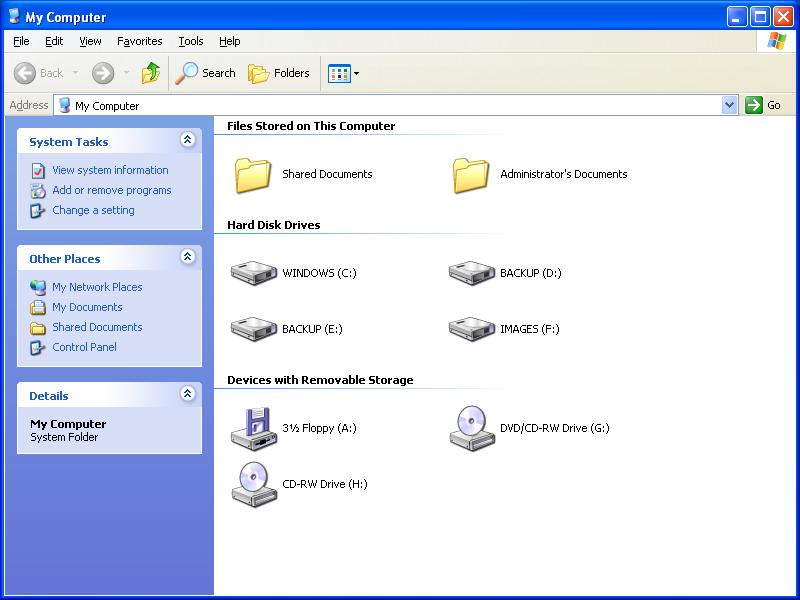
Task: Collapse the System Tasks panel
Action: coord(187,141)
